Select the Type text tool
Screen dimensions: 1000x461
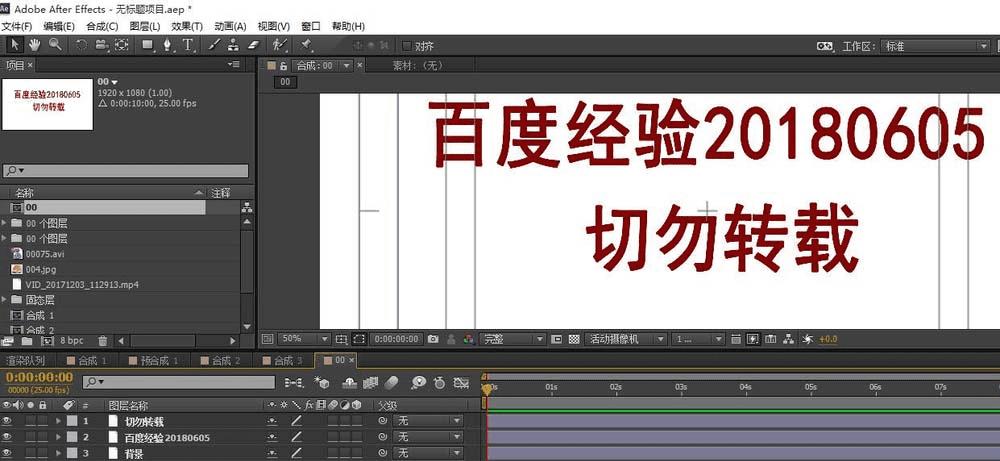[188, 45]
